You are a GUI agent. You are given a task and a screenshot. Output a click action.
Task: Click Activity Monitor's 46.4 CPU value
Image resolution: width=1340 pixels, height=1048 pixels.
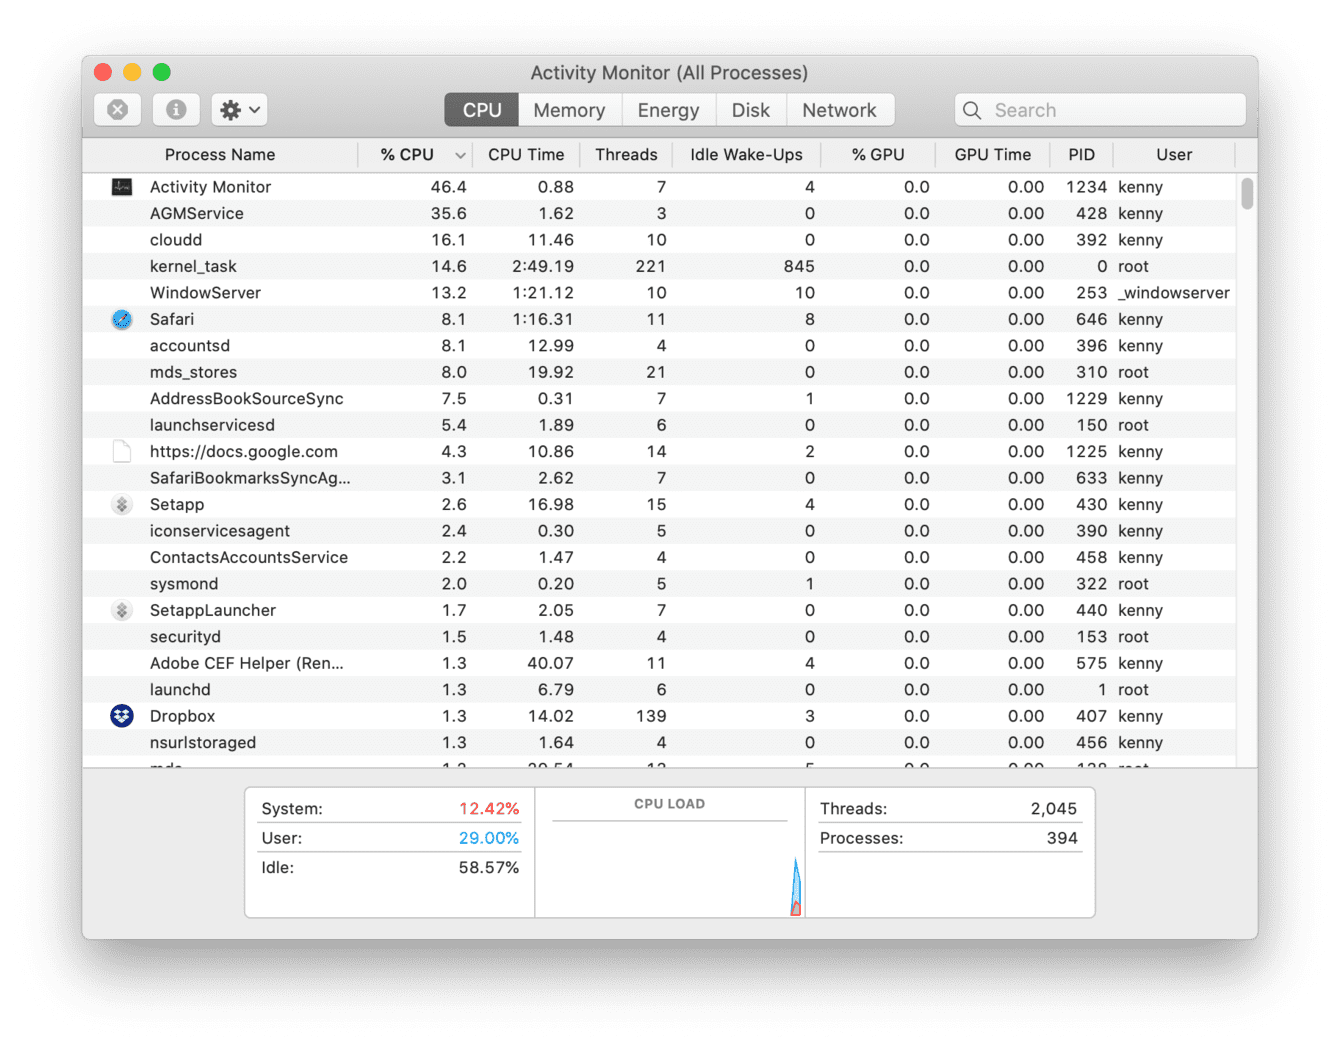(449, 187)
